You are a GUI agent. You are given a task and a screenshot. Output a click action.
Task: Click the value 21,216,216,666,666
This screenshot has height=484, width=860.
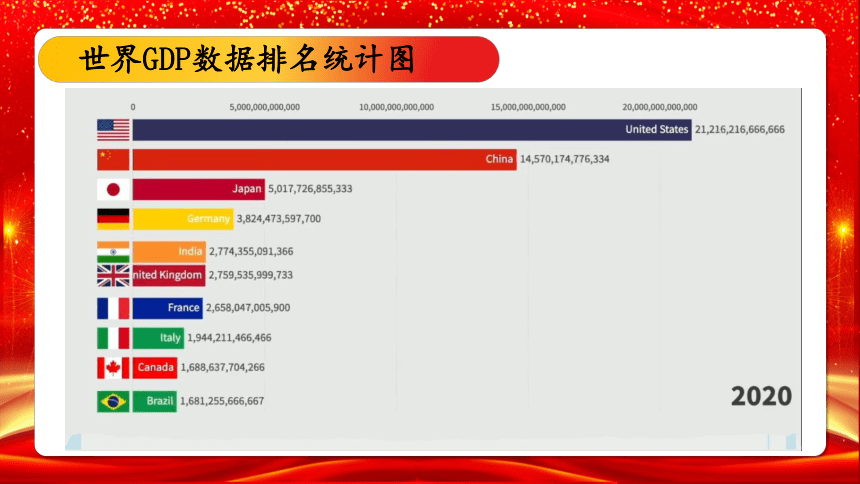coord(740,130)
